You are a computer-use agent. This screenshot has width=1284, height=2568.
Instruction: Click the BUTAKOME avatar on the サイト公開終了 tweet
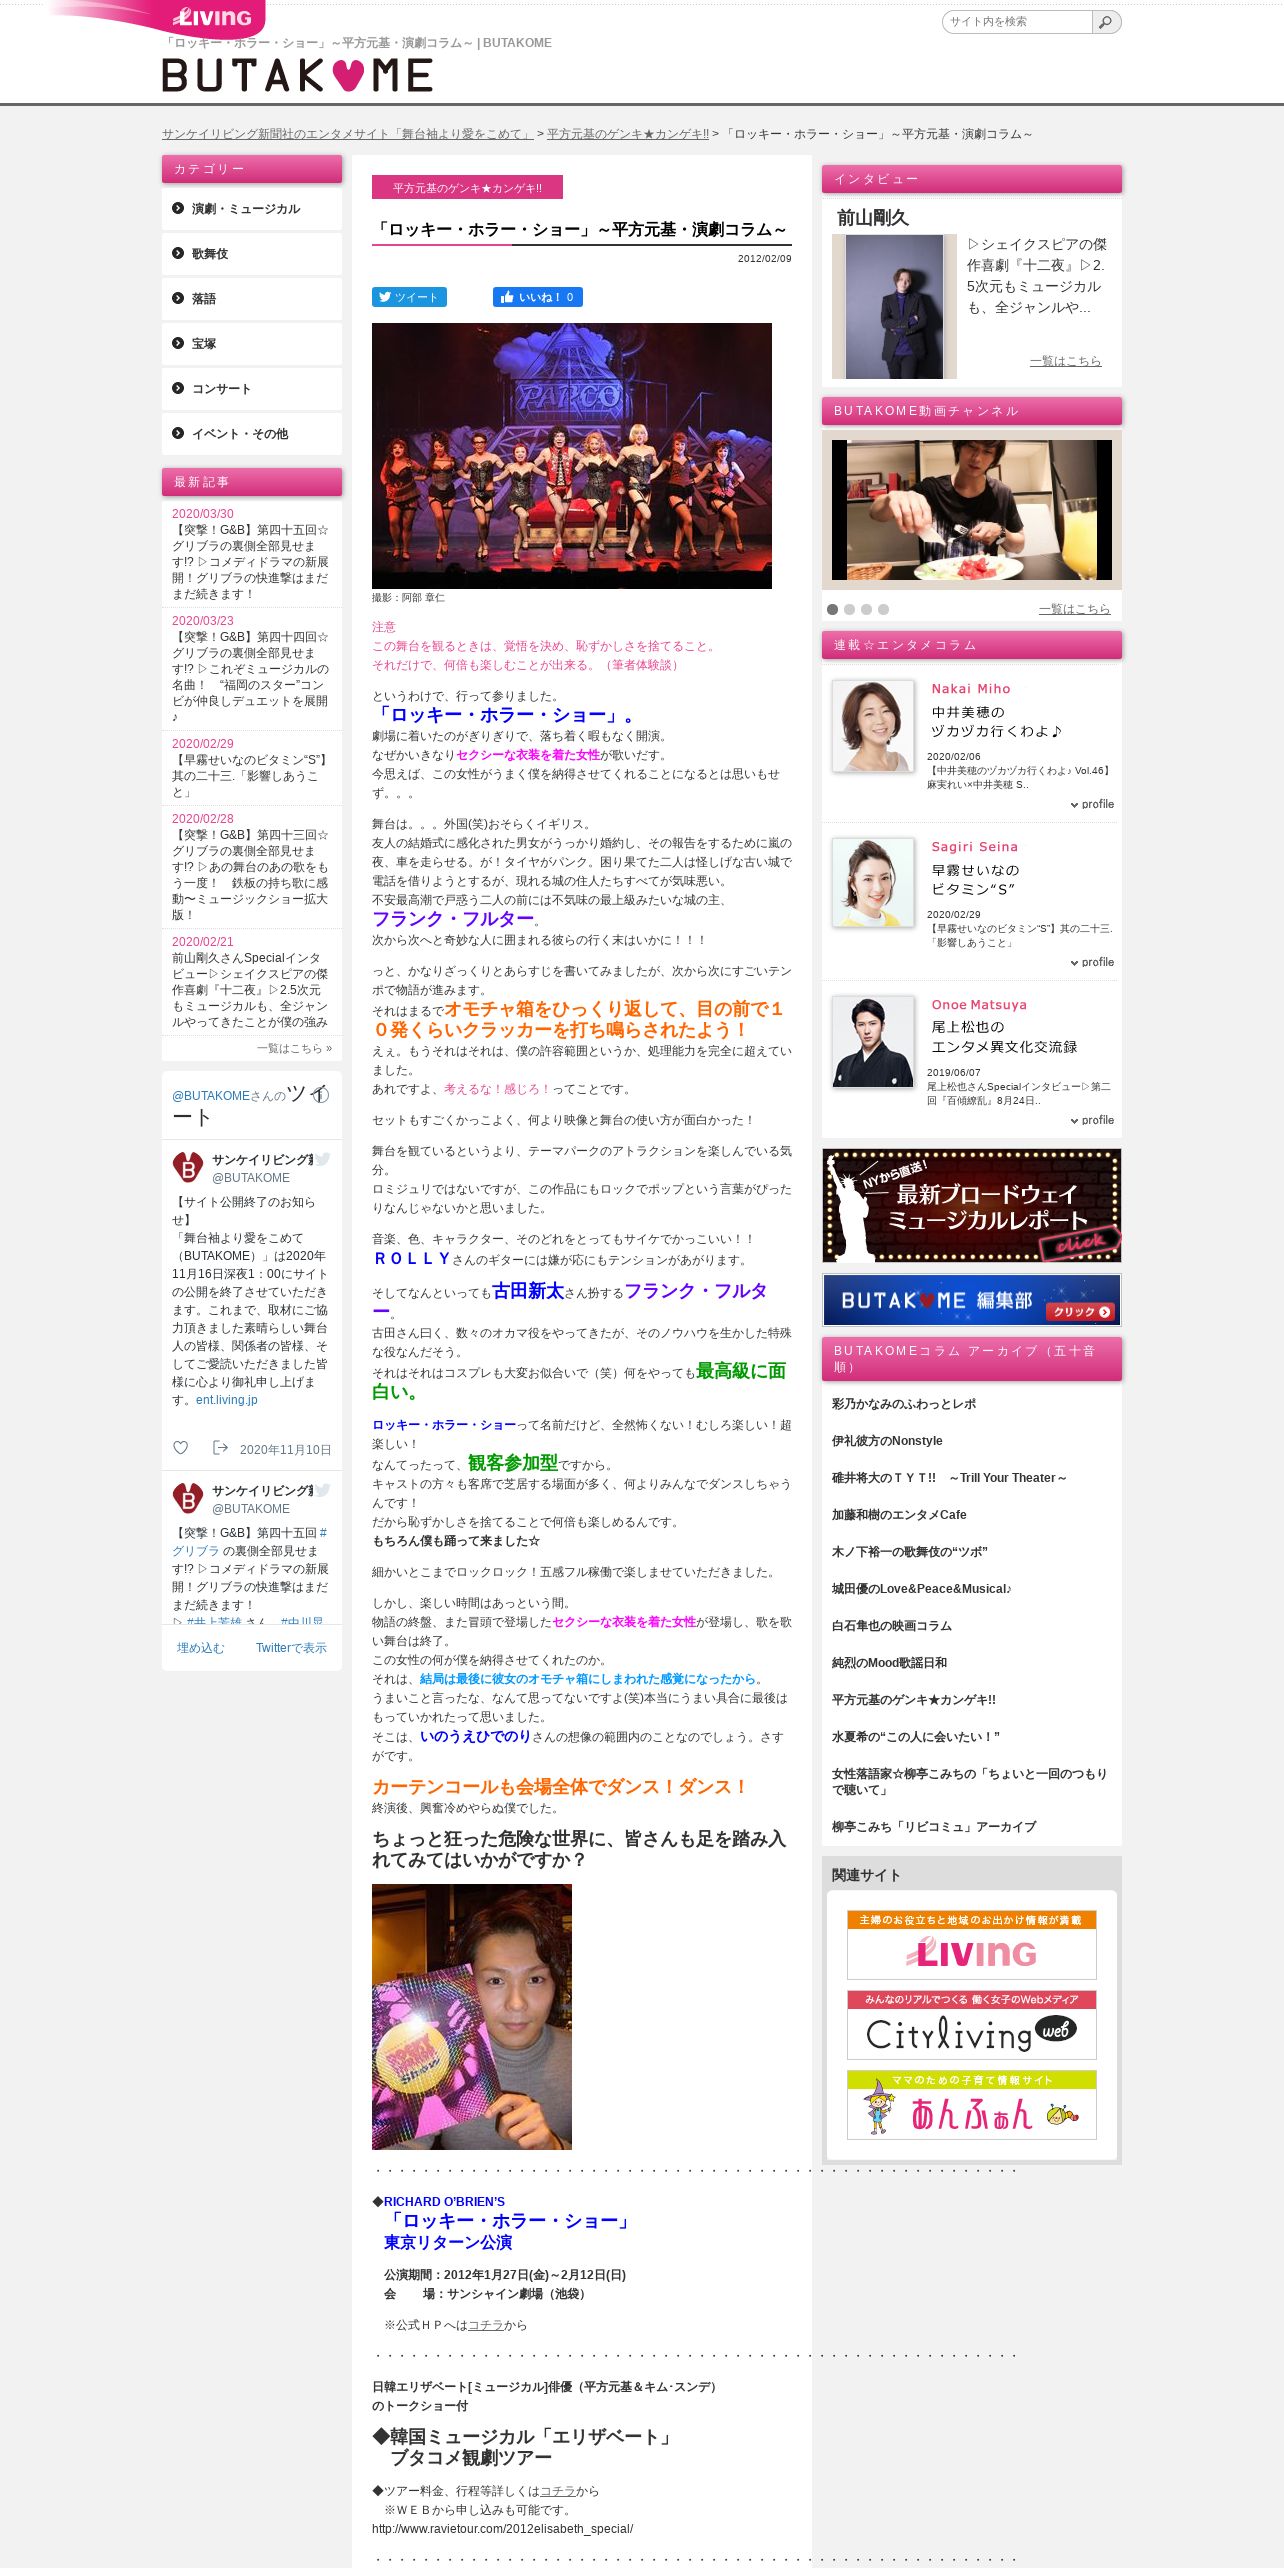point(188,1167)
